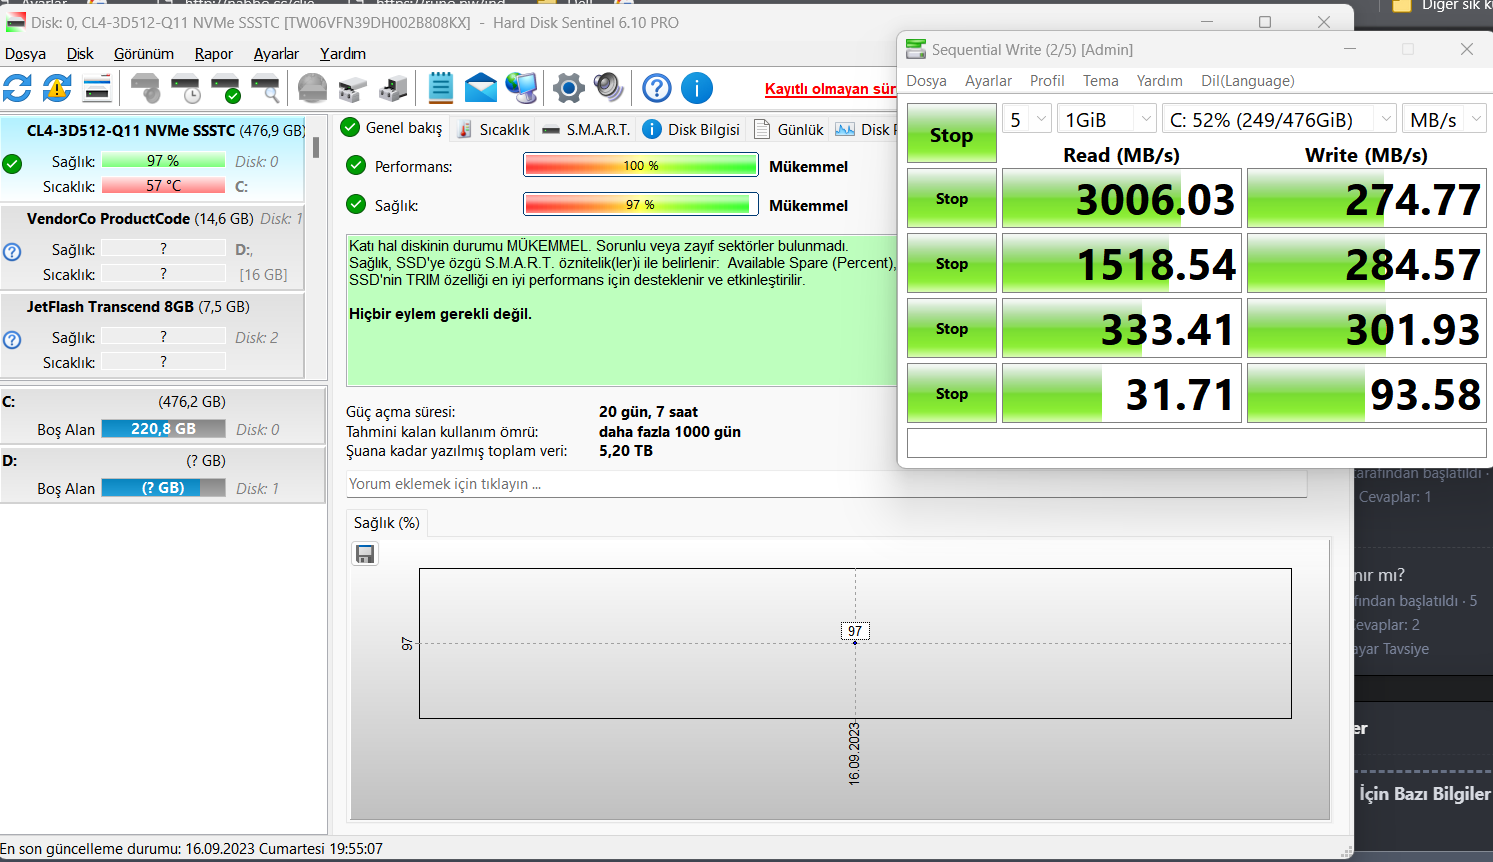Click the multiple small drives toolbar icon
Viewport: 1493px width, 862px height.
pyautogui.click(x=353, y=88)
